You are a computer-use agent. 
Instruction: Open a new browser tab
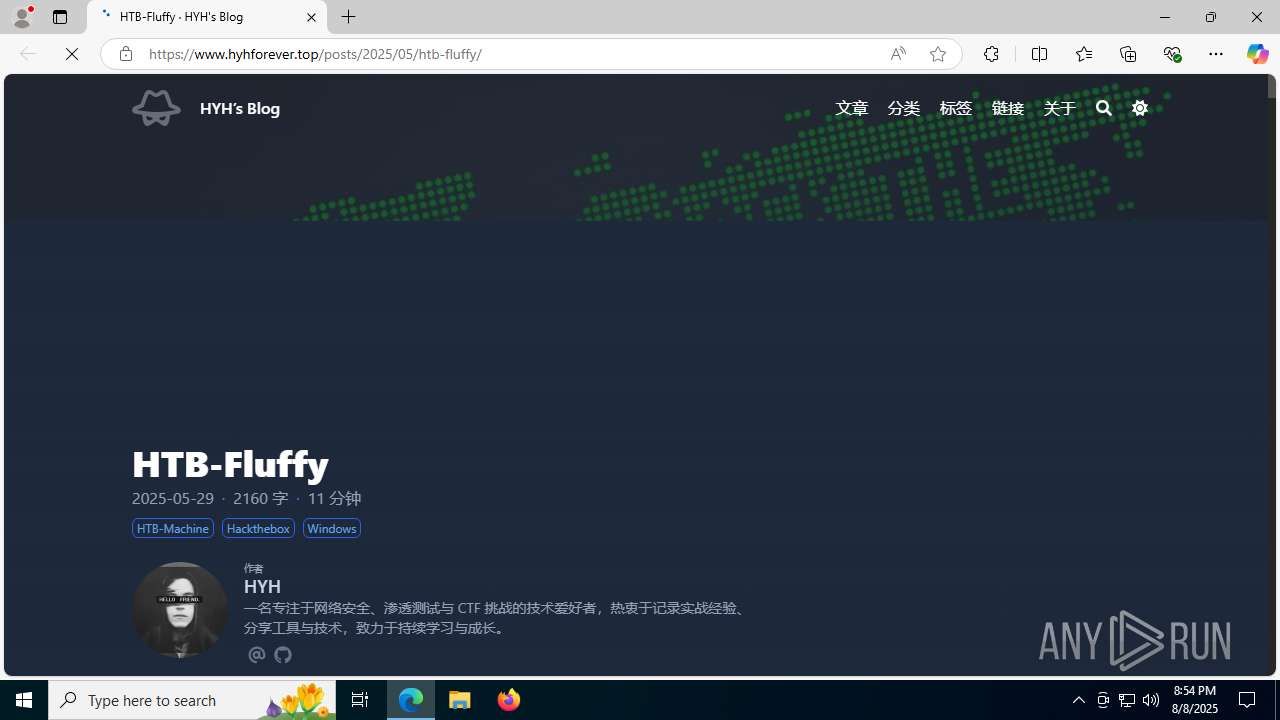(349, 17)
